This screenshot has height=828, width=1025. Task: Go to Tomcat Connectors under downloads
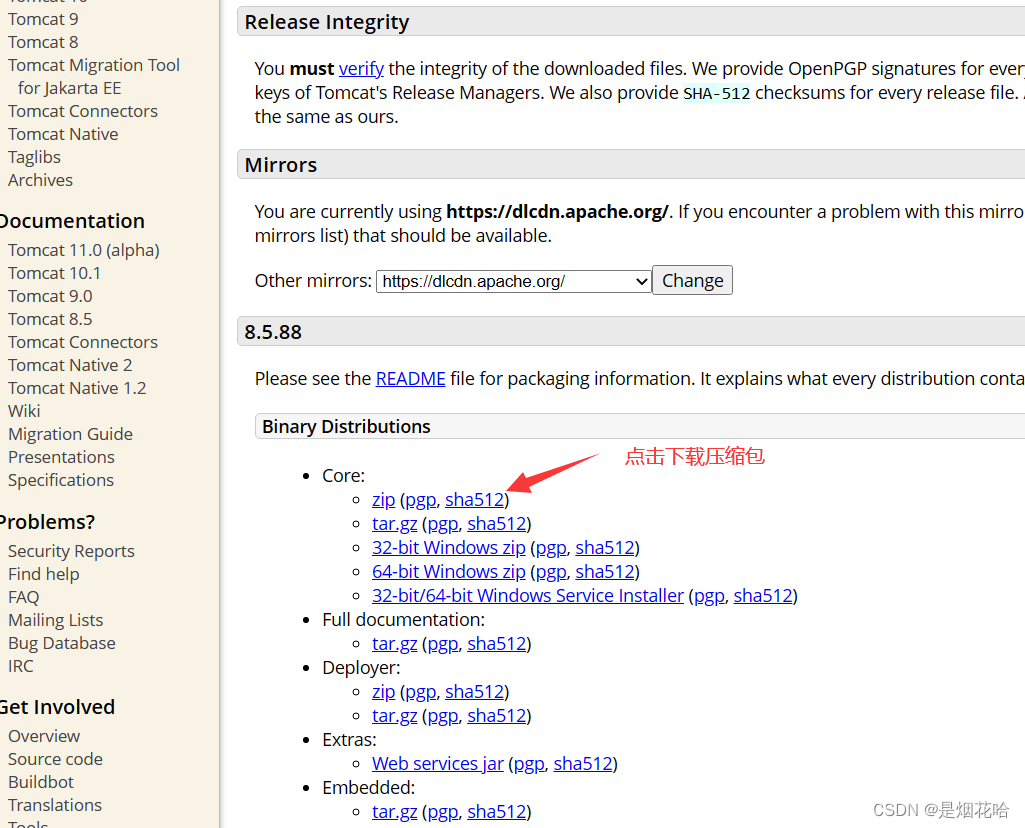[83, 111]
